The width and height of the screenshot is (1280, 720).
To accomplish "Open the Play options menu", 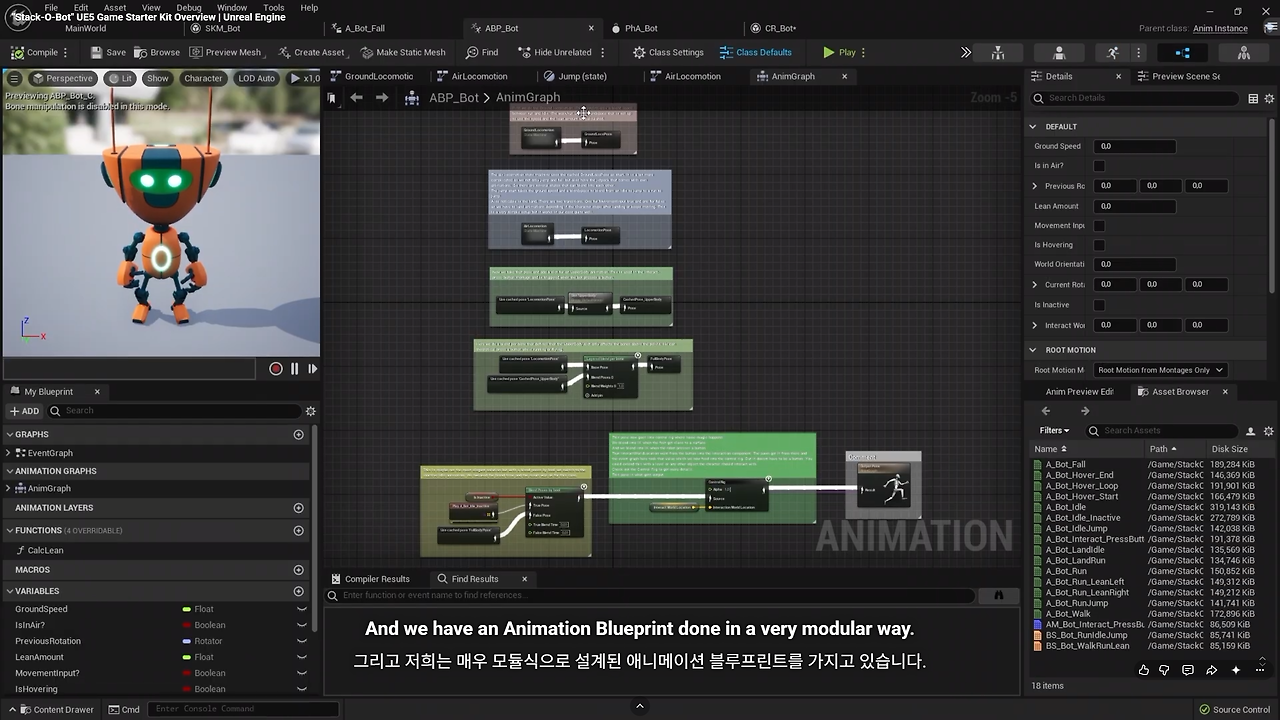I will point(863,52).
